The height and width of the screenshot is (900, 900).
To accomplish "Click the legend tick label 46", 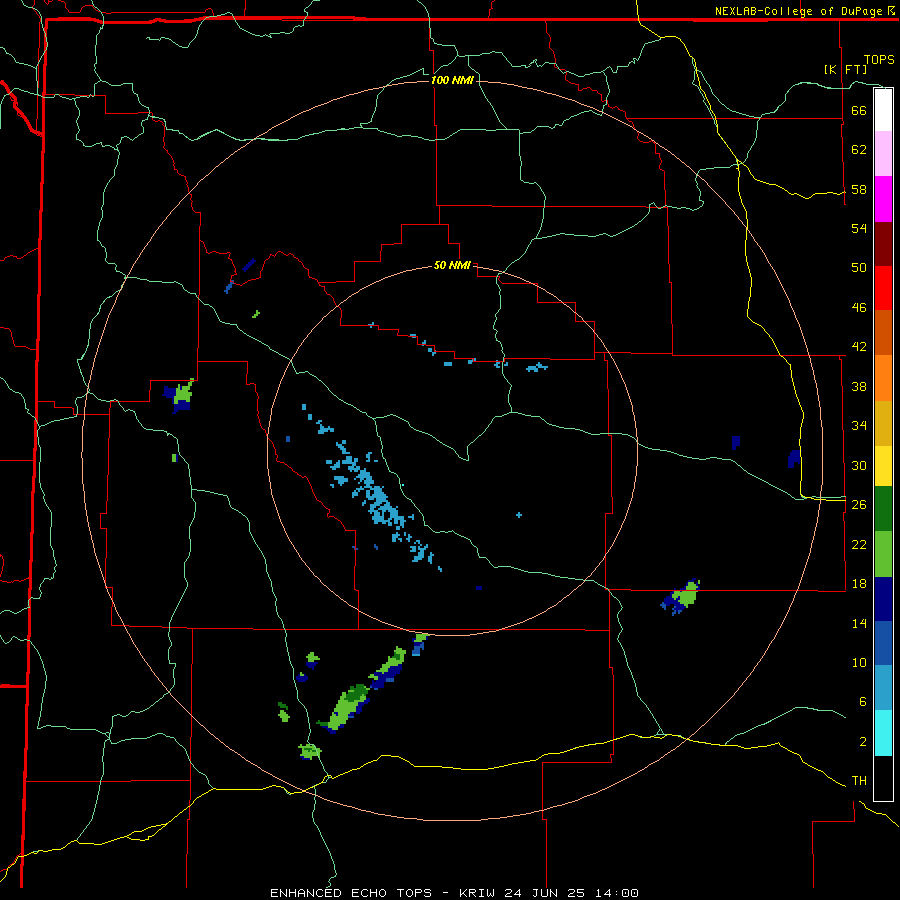I will click(859, 308).
